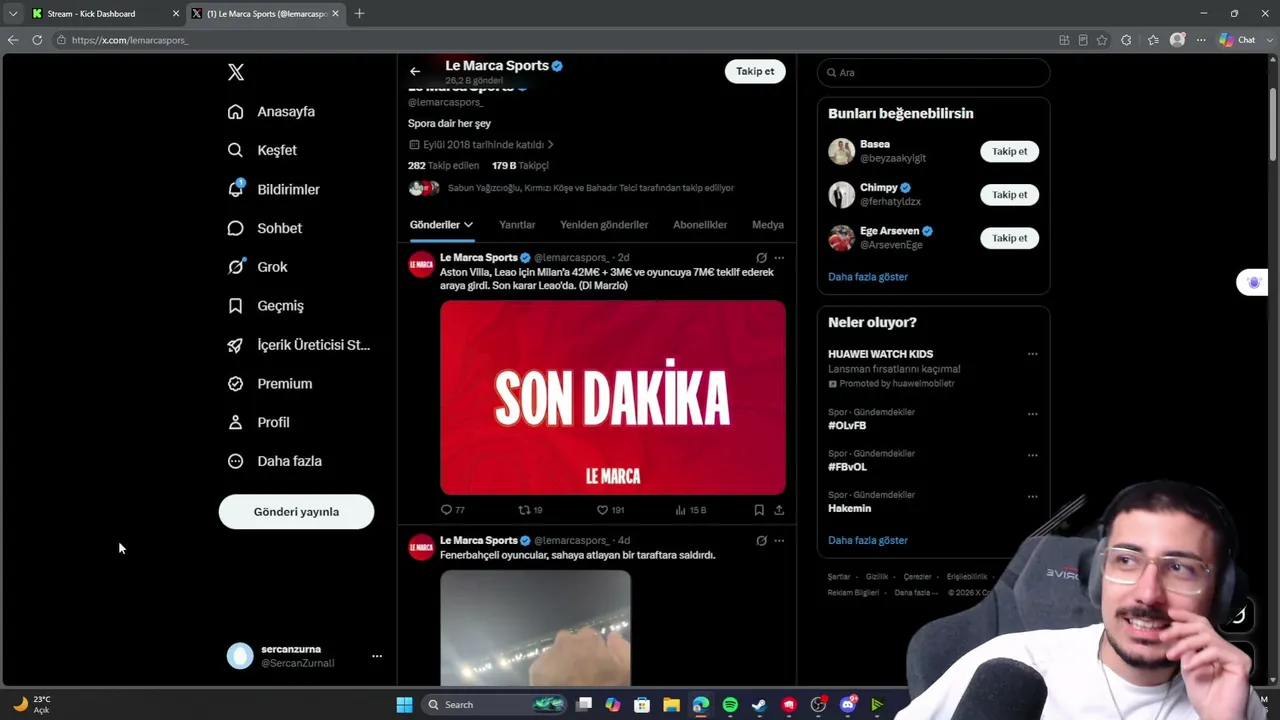Open more options on the Fenerbahçeli post
The height and width of the screenshot is (720, 1280).
[779, 541]
